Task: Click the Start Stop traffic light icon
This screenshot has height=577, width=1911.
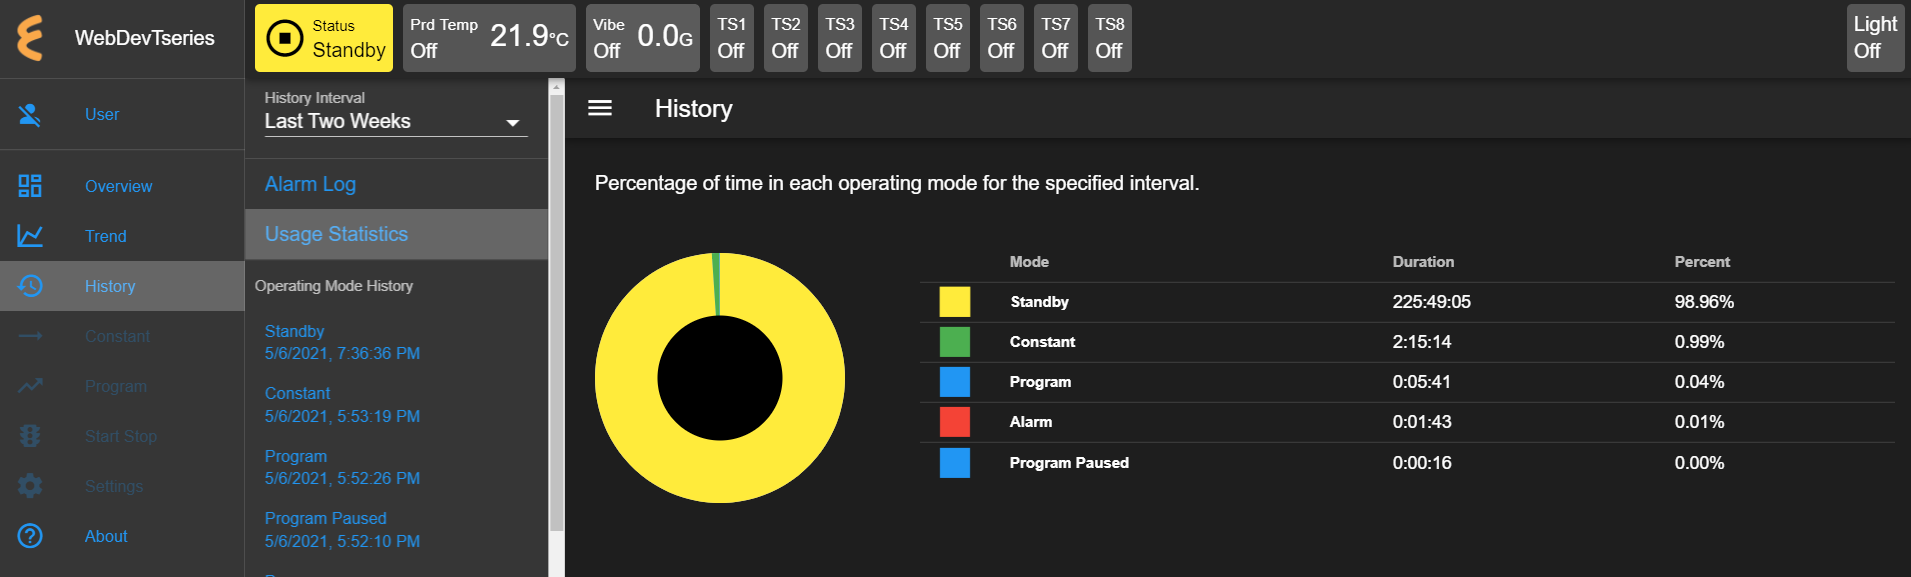Action: [30, 436]
